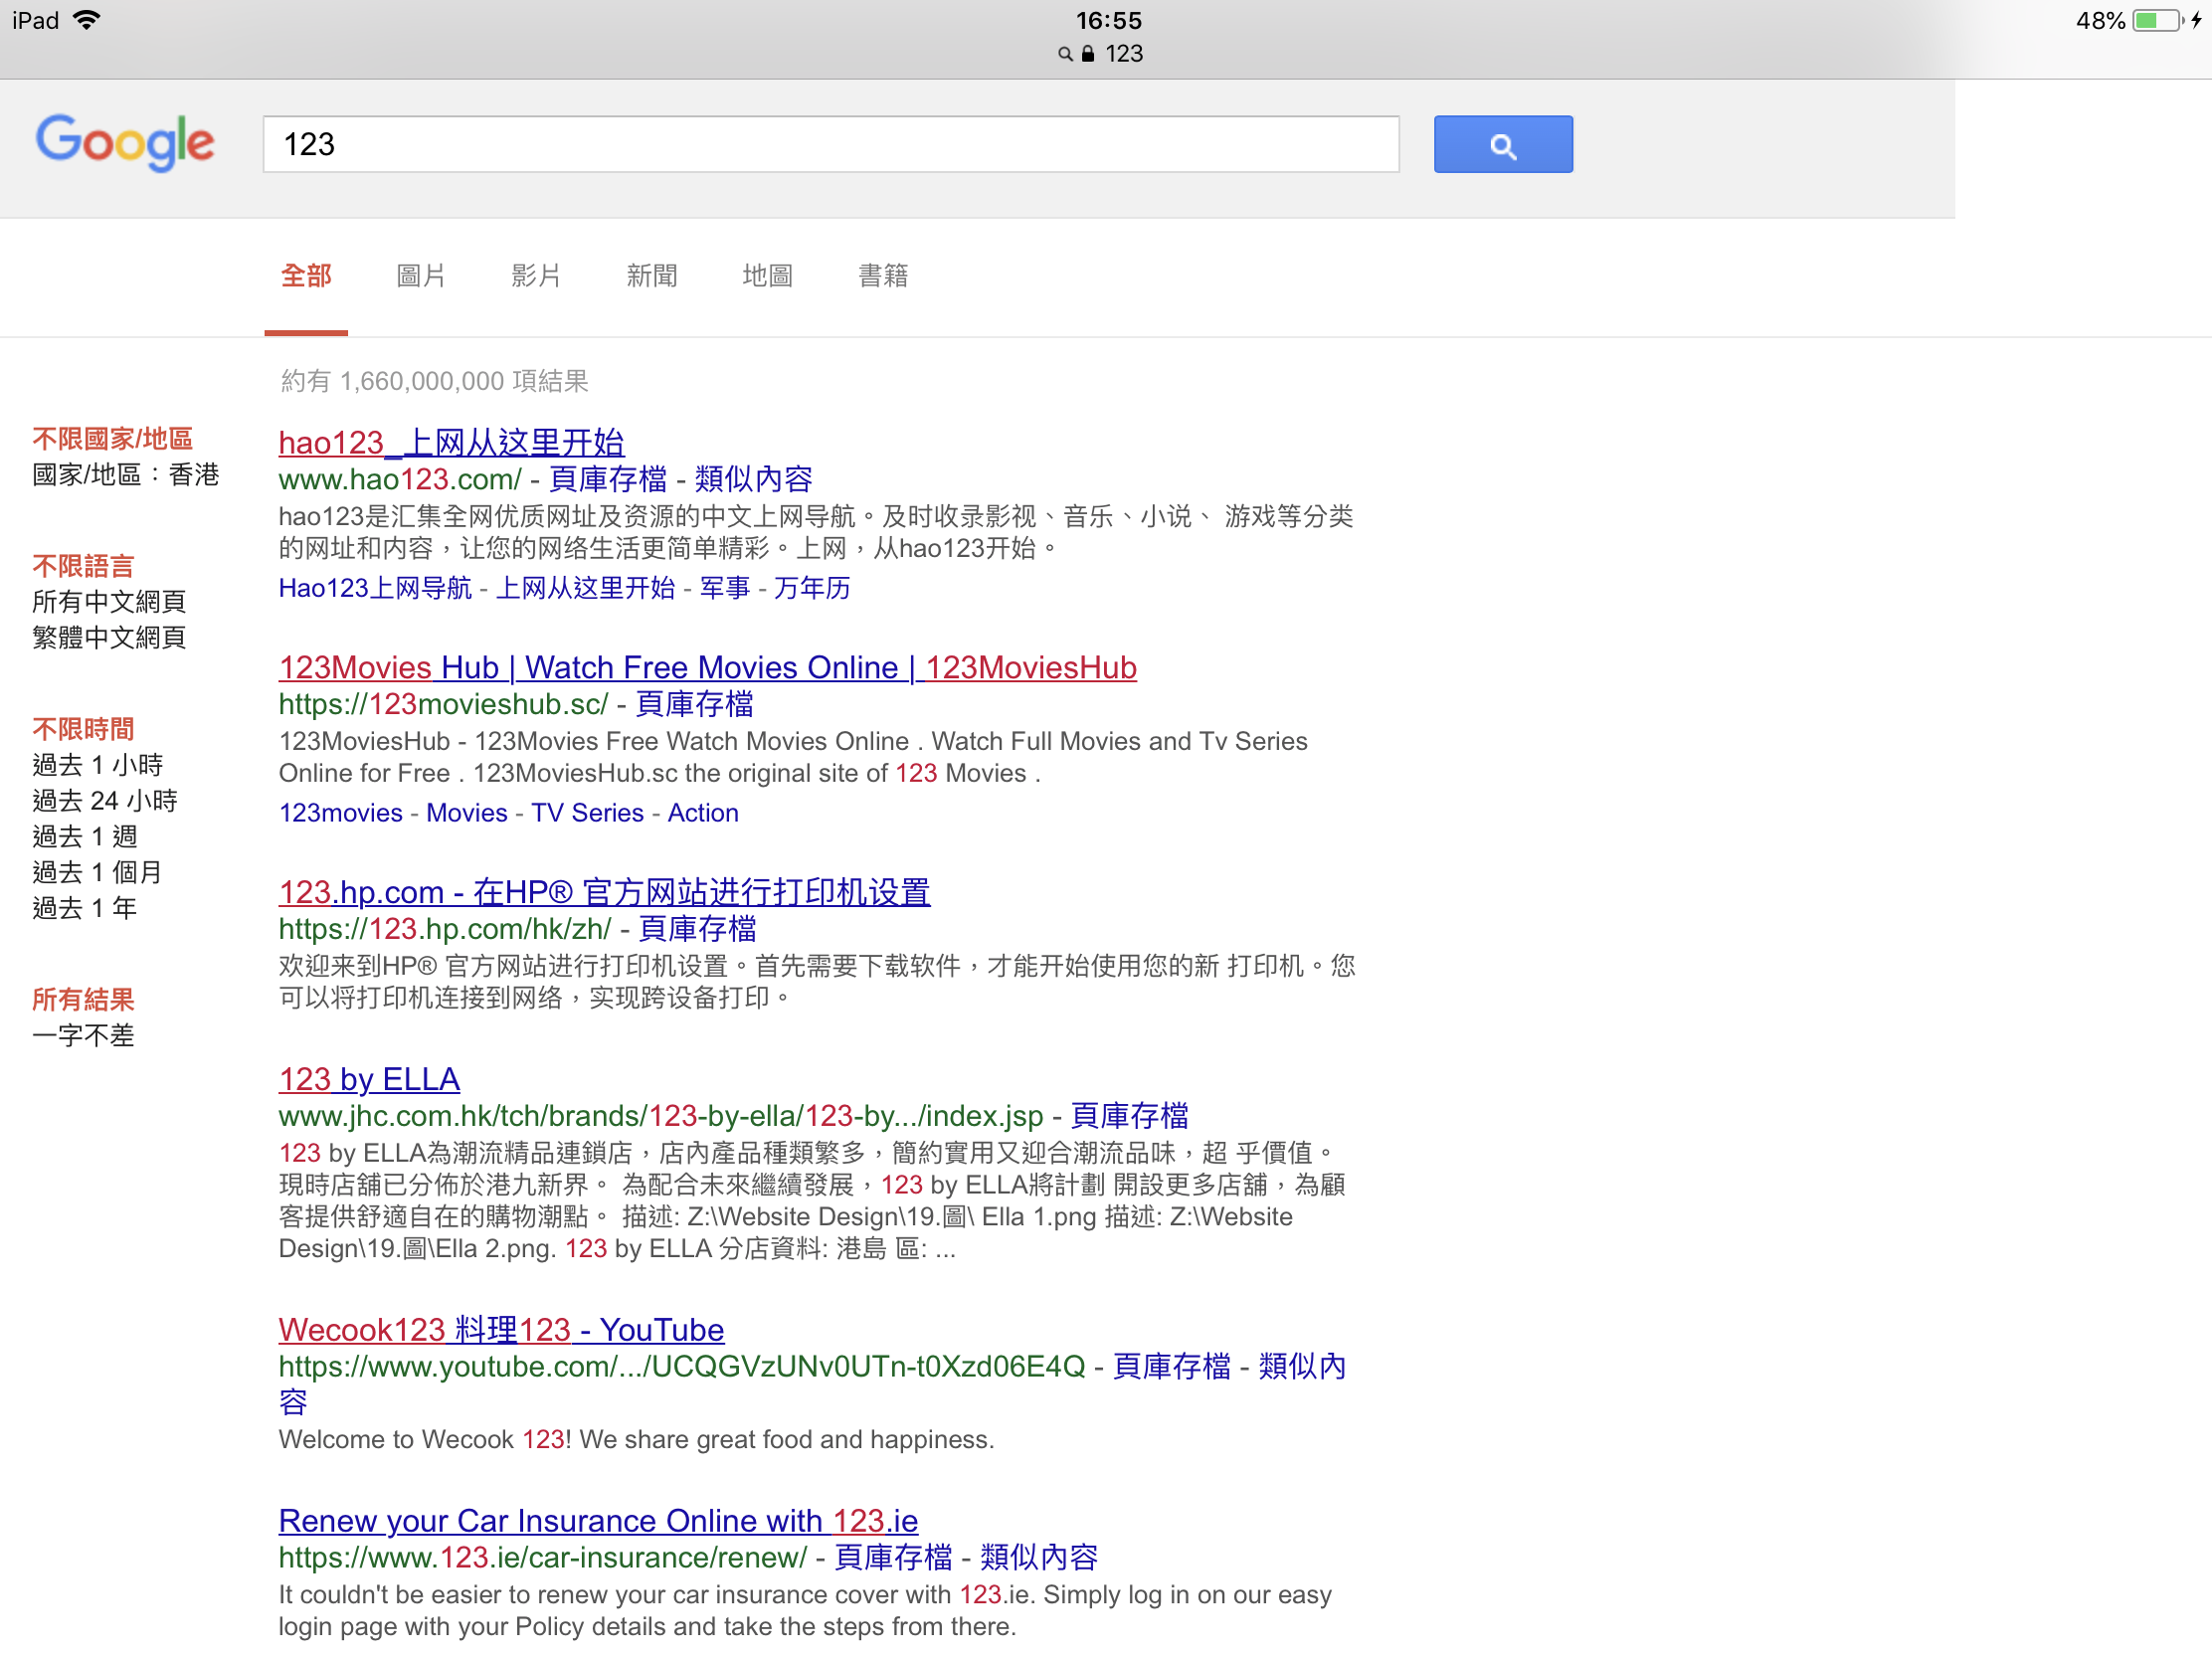
Task: Open 類似內容 for hao123 result
Action: coord(754,480)
